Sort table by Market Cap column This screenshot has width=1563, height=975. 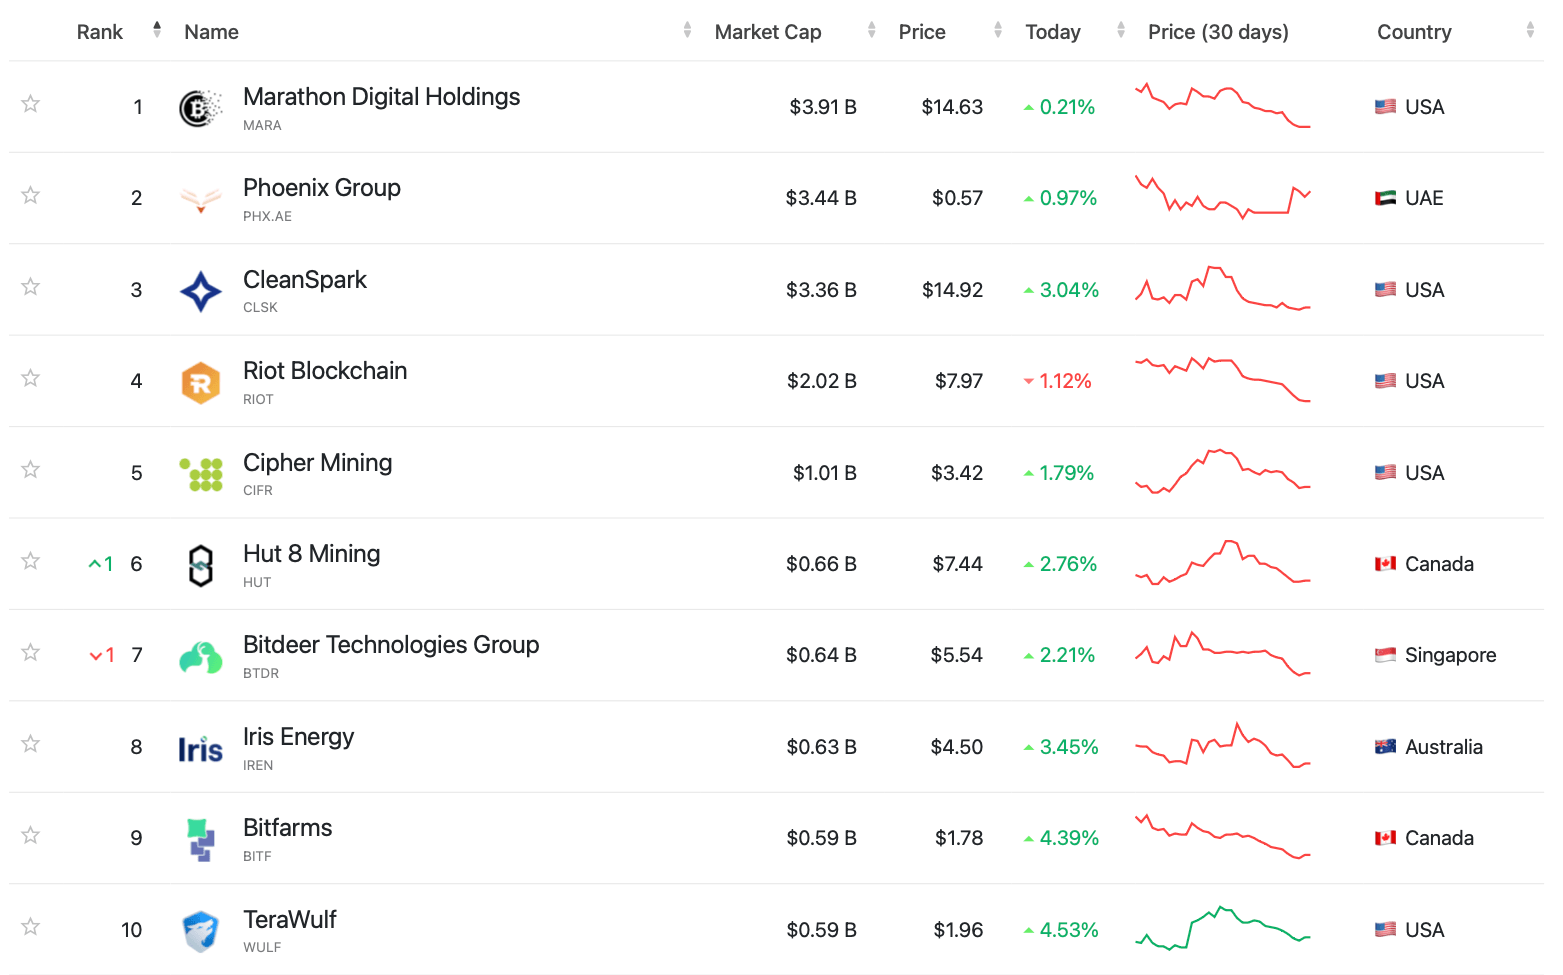(768, 32)
